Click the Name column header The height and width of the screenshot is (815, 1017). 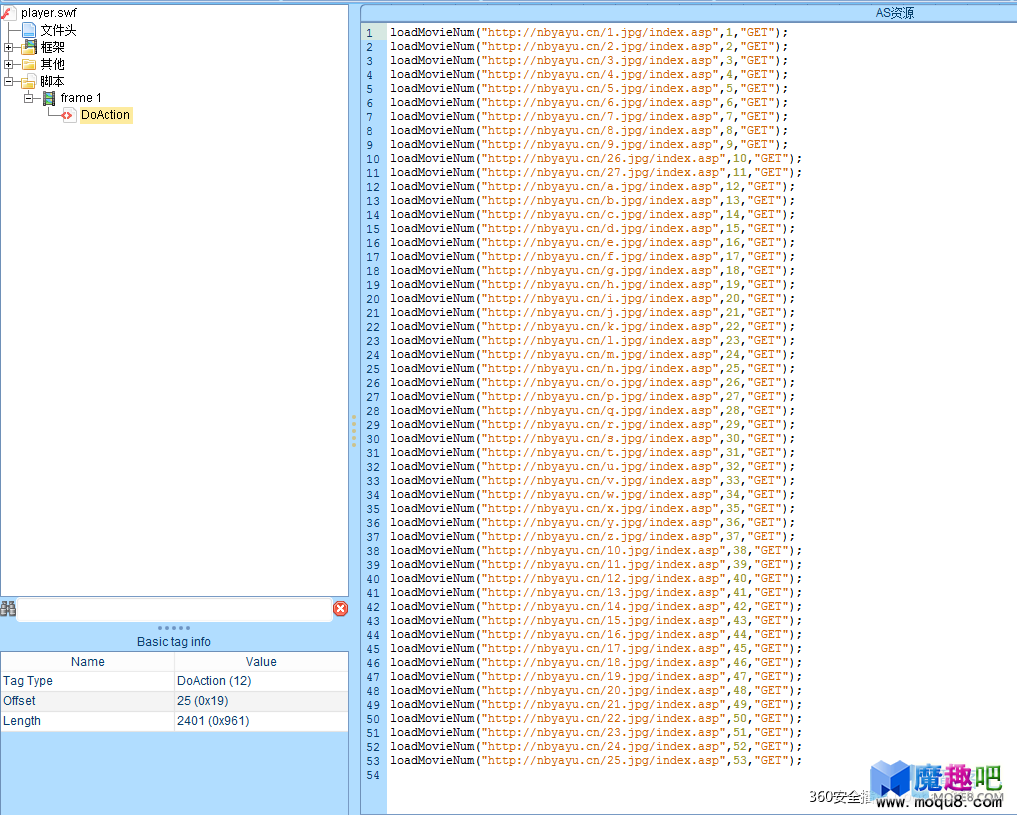coord(88,661)
